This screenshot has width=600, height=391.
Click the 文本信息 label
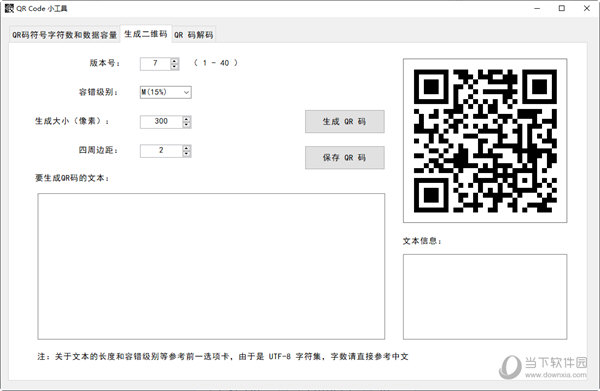pyautogui.click(x=422, y=241)
